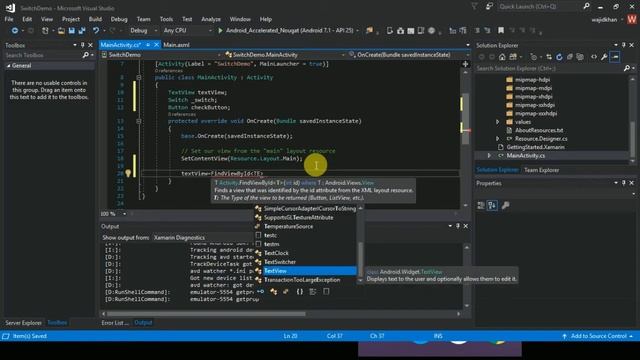Click the Sync with Active Document icon
The height and width of the screenshot is (360, 640).
(549, 57)
